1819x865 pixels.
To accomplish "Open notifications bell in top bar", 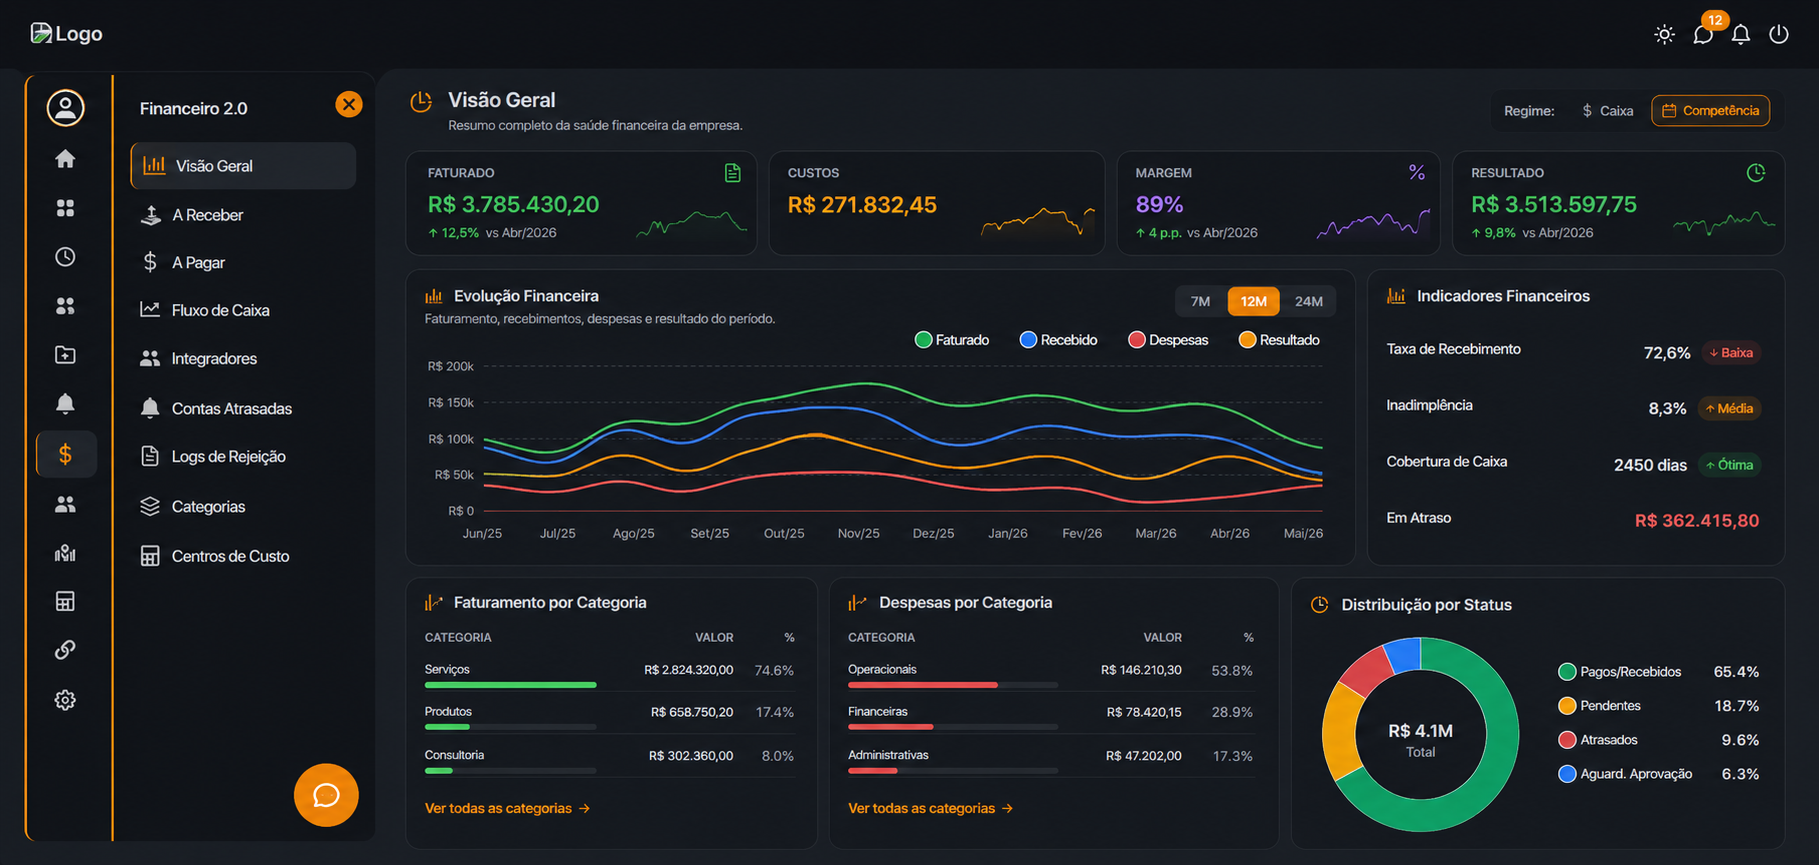I will [x=1741, y=34].
